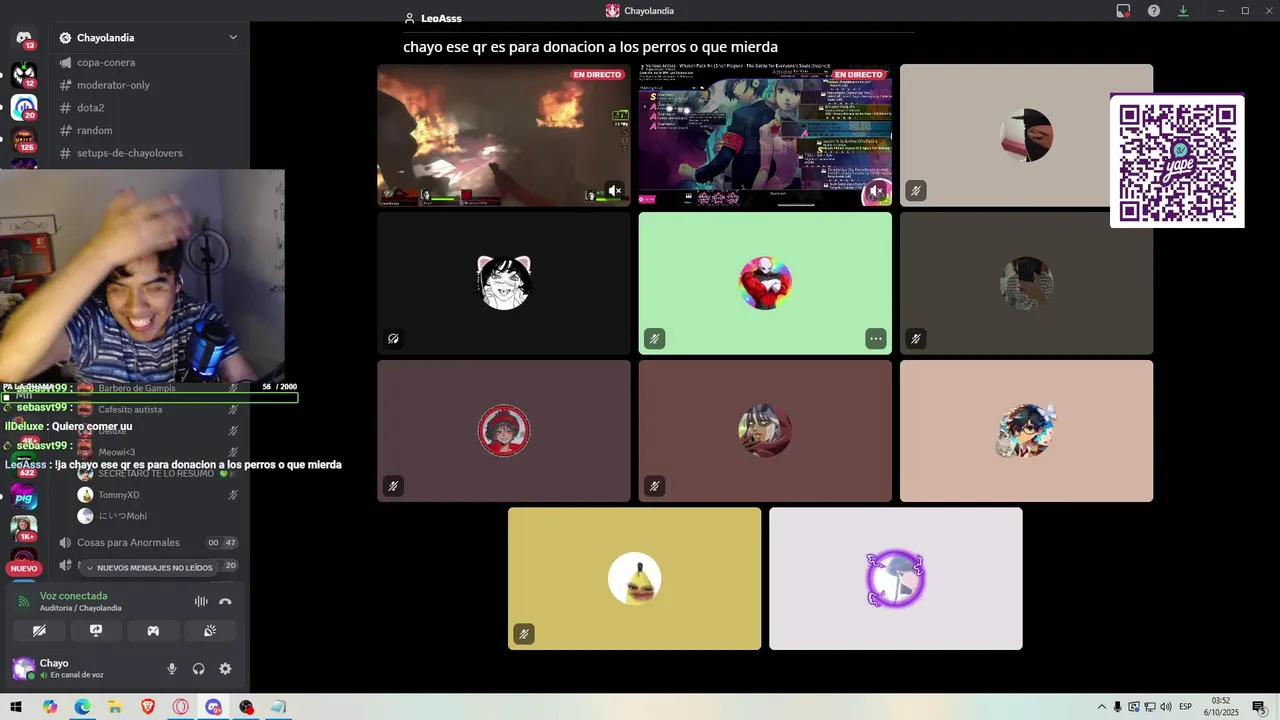The width and height of the screenshot is (1280, 720).
Task: Open the anime game live stream tile
Action: (765, 135)
